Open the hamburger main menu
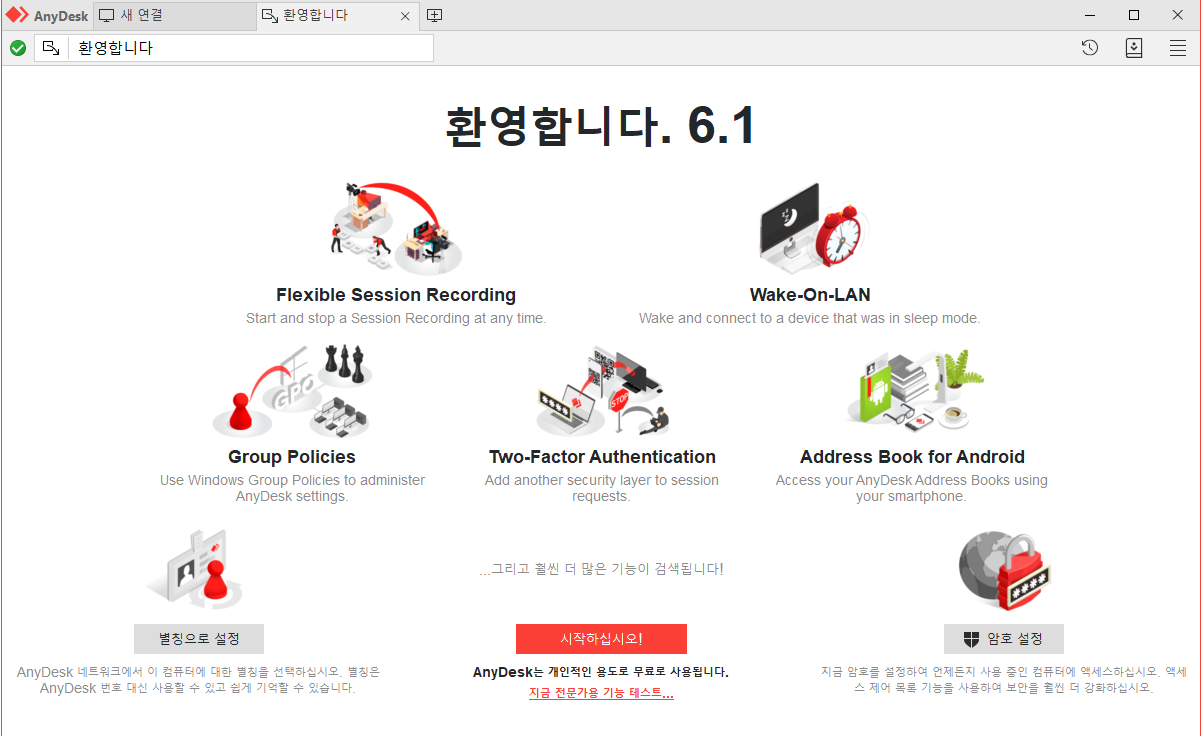1201x736 pixels. [1178, 48]
